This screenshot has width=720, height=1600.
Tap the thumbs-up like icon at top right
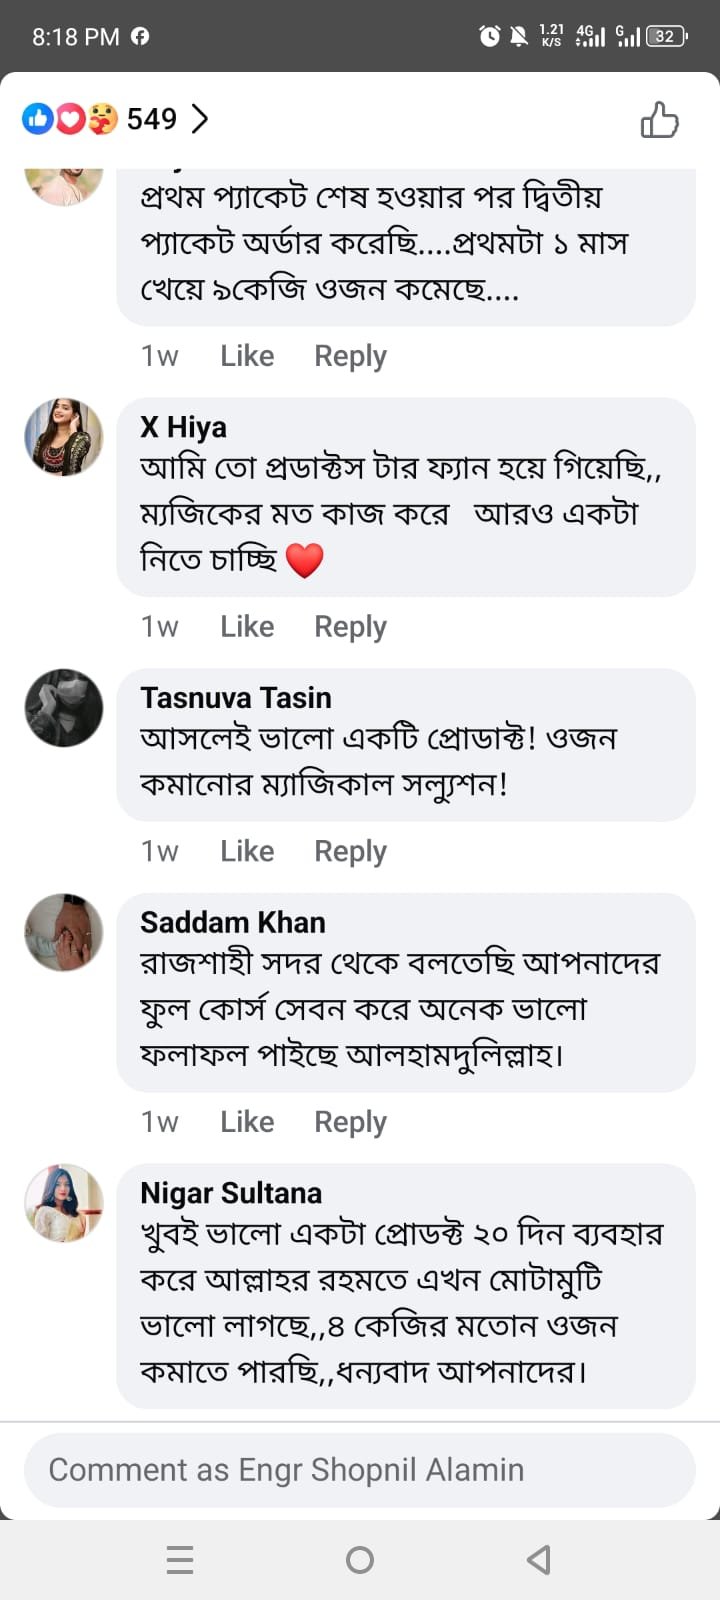point(659,120)
